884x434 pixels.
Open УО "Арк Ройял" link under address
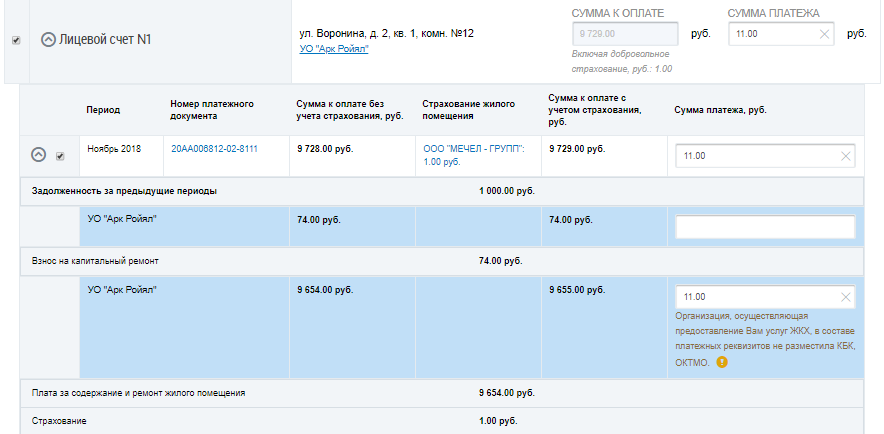tap(334, 49)
